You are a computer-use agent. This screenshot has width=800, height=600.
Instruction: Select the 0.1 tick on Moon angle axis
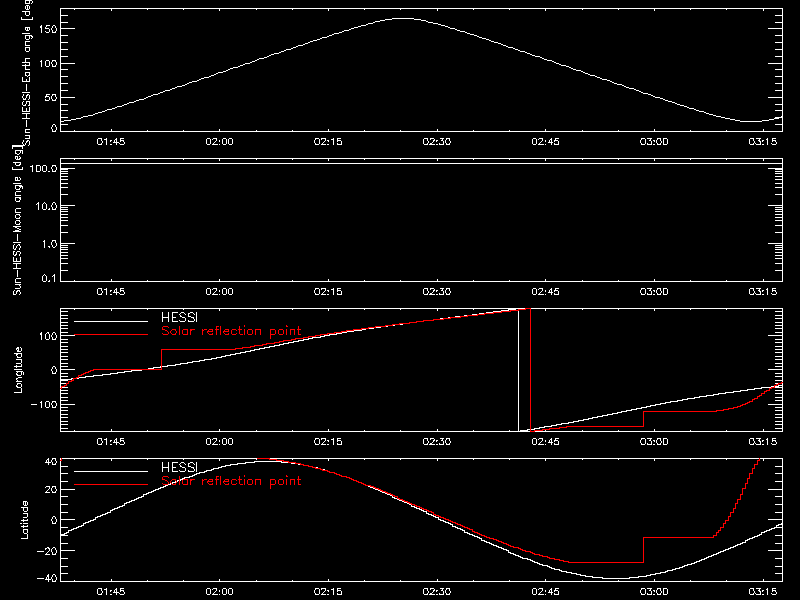coord(49,278)
